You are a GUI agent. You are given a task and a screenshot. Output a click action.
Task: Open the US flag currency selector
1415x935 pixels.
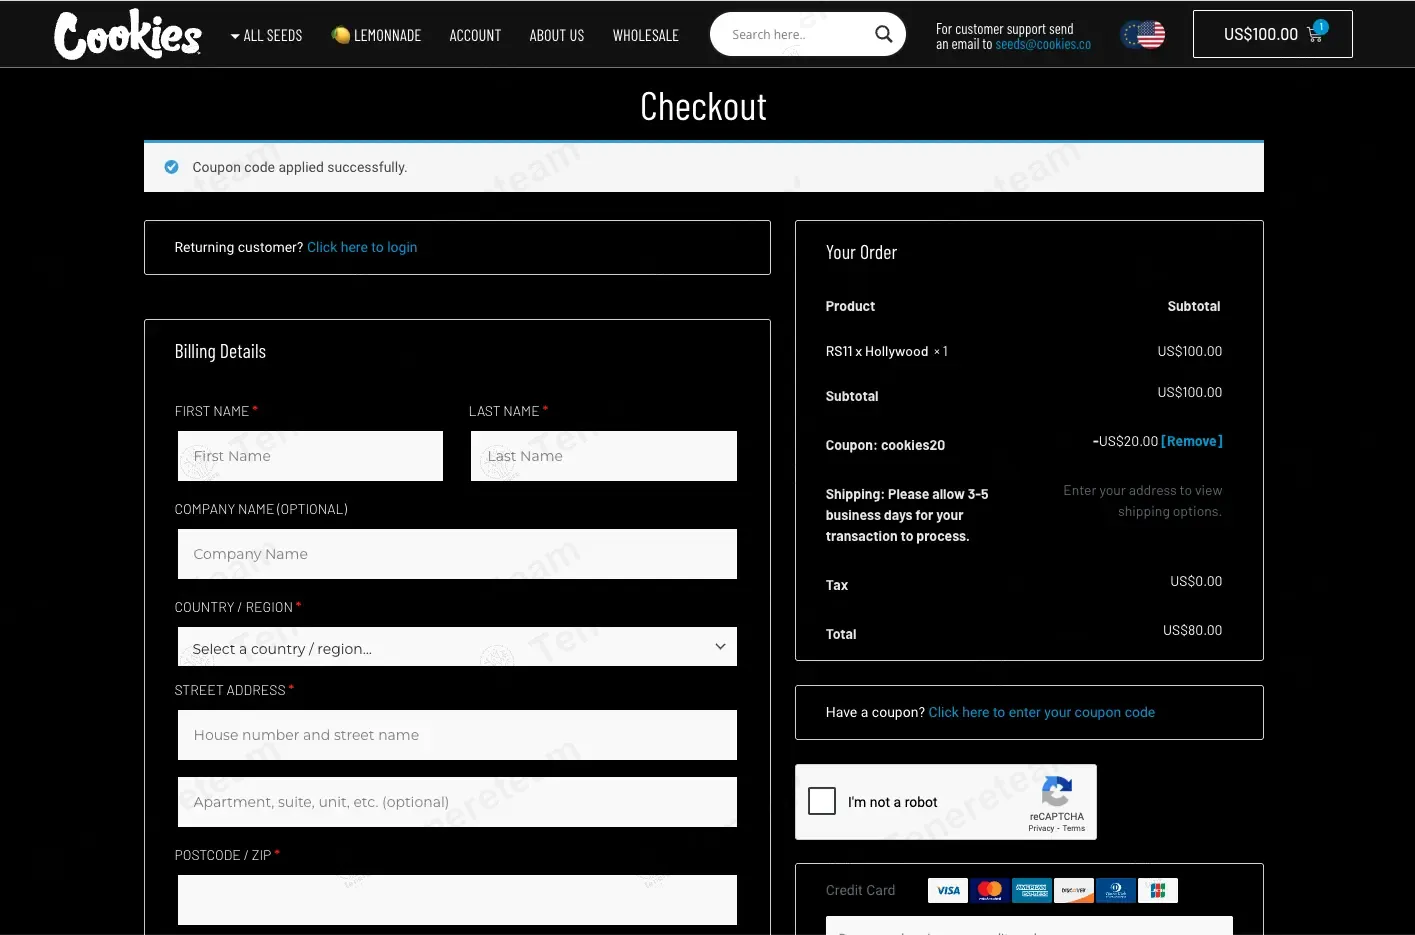pos(1143,35)
